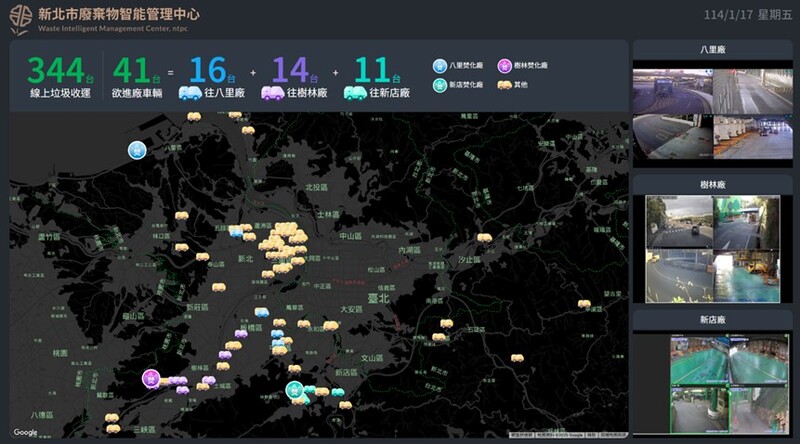
Task: Open the bottom-right 樹林廠 camera feed
Action: (x=746, y=276)
